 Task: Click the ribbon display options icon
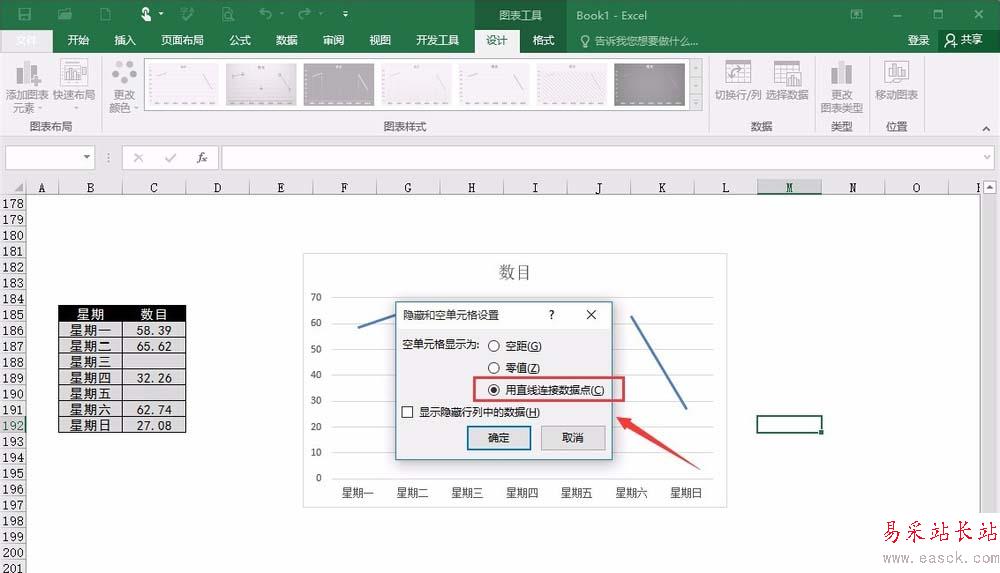click(857, 14)
